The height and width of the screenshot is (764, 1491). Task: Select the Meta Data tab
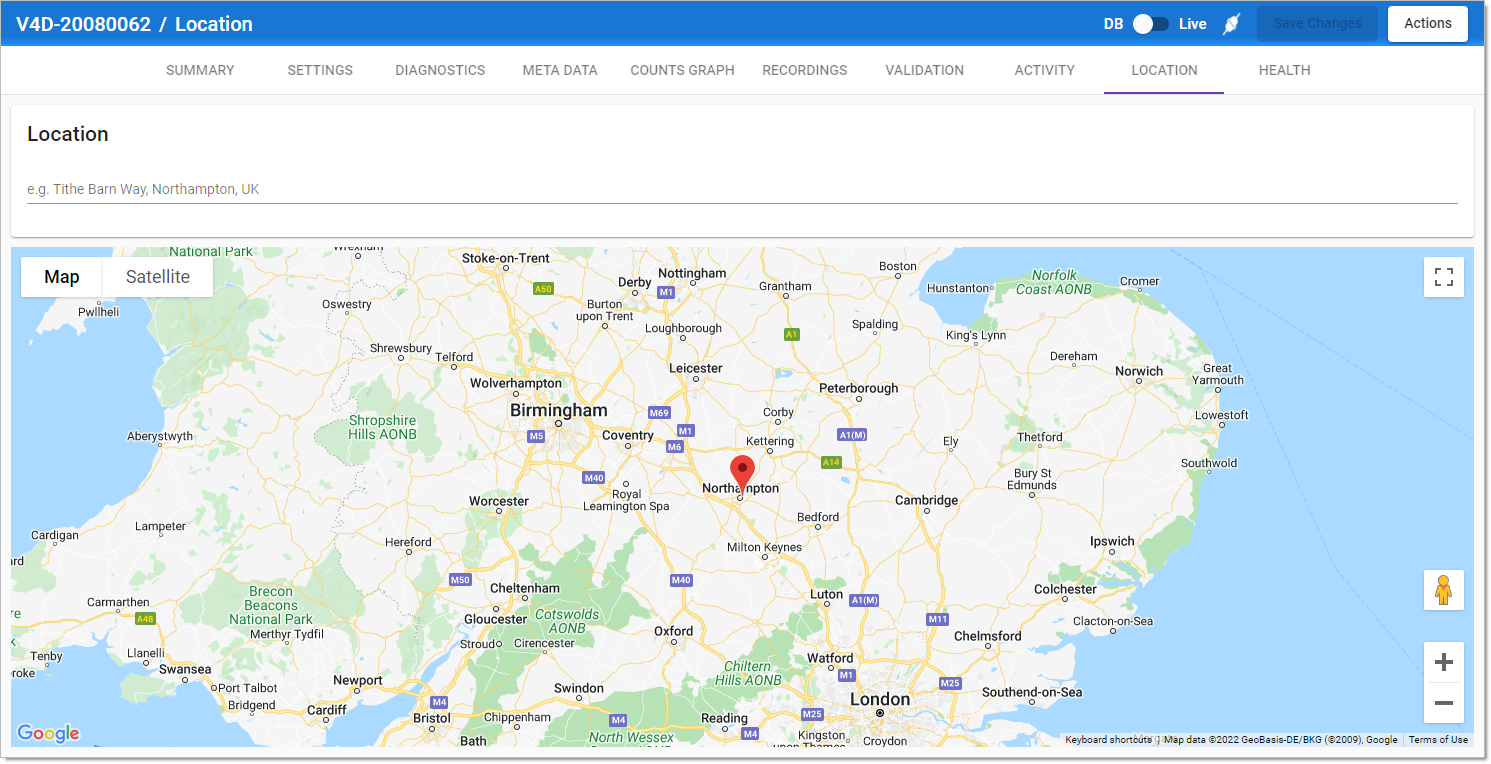click(560, 70)
